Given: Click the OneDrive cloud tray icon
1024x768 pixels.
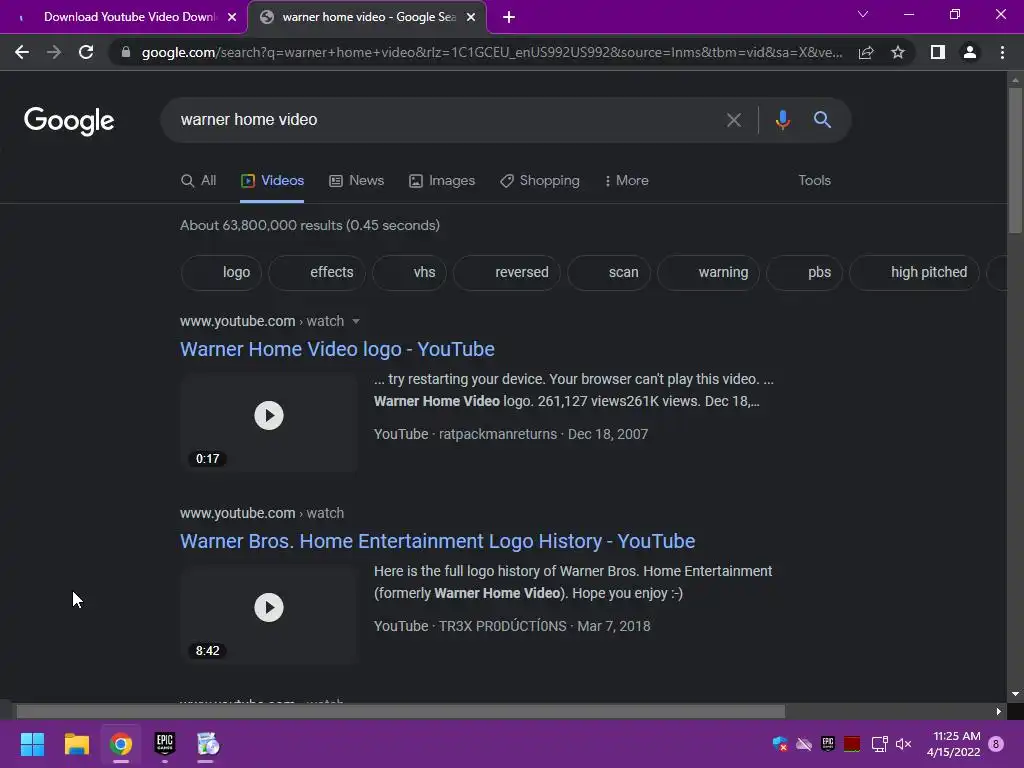Looking at the screenshot, I should point(804,744).
